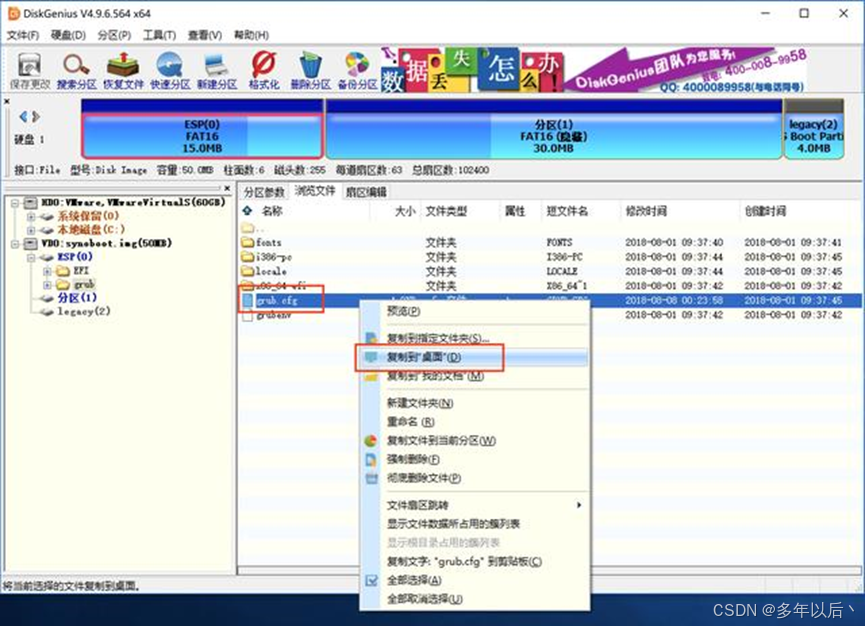Select 分区(1) in the disk tree
The width and height of the screenshot is (865, 626).
pyautogui.click(x=77, y=298)
